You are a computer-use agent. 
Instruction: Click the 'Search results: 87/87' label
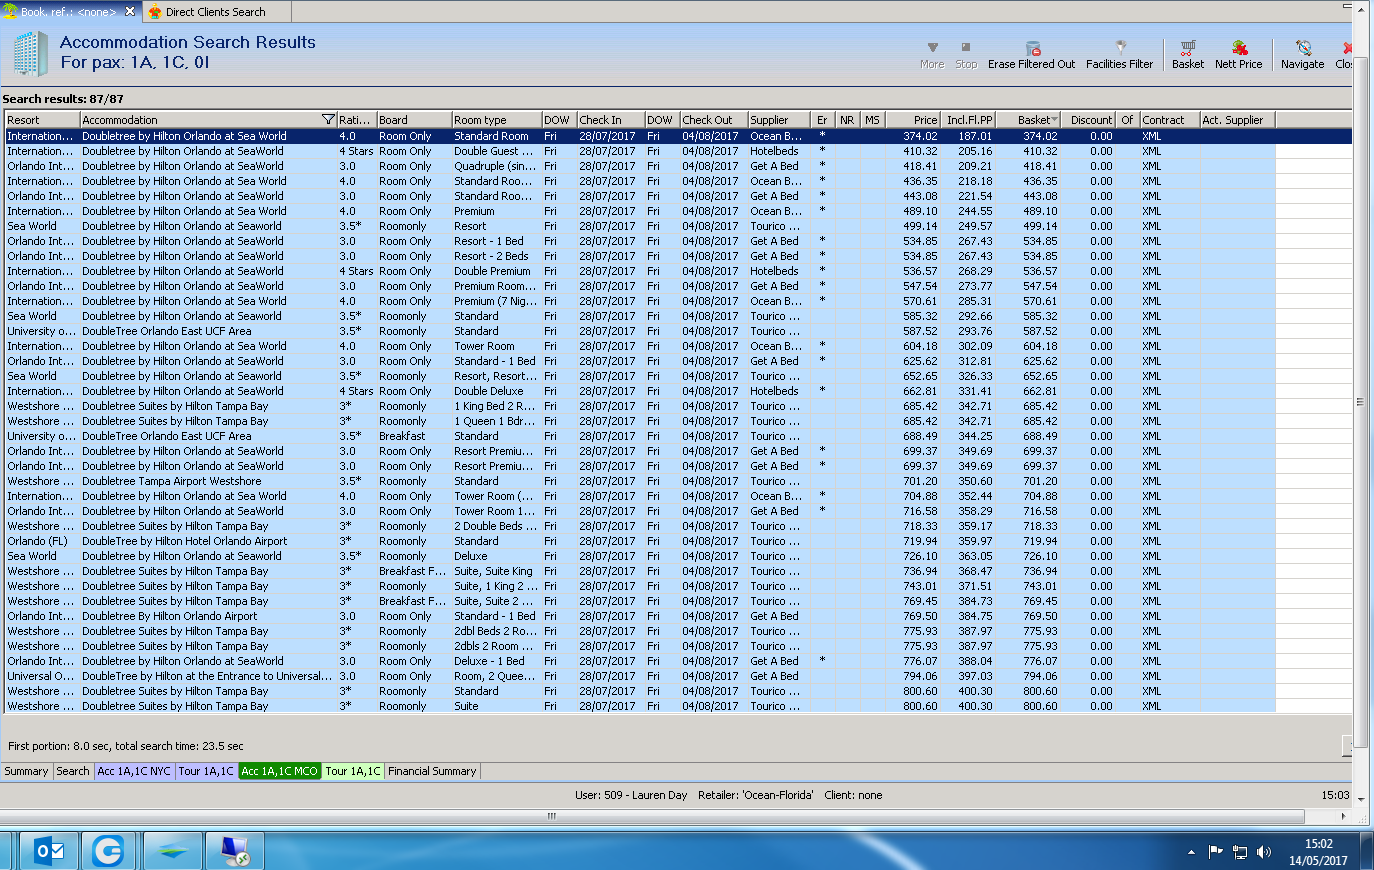pos(63,99)
